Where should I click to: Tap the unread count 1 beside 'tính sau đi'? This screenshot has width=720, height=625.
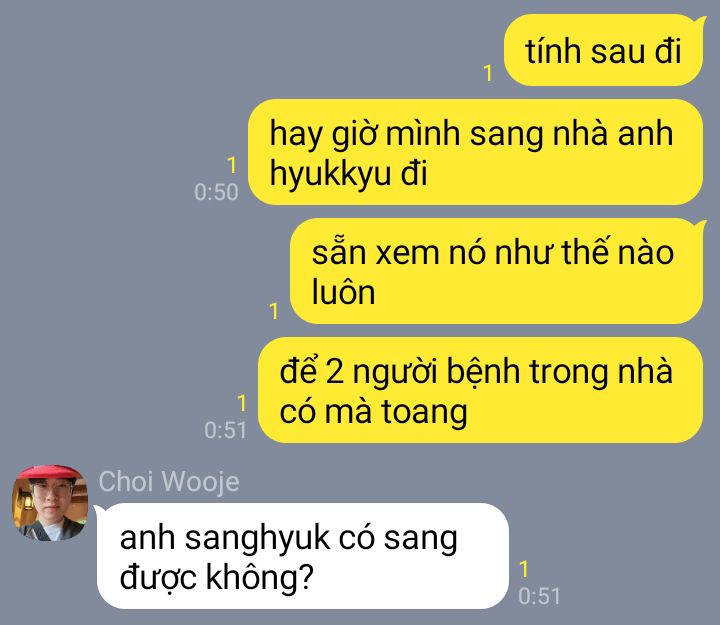(x=488, y=73)
